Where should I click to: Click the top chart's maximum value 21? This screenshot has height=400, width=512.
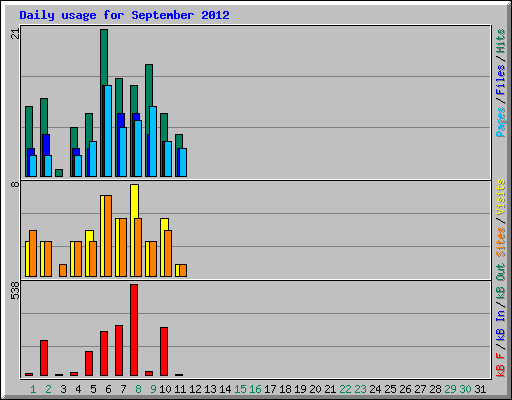coord(15,34)
